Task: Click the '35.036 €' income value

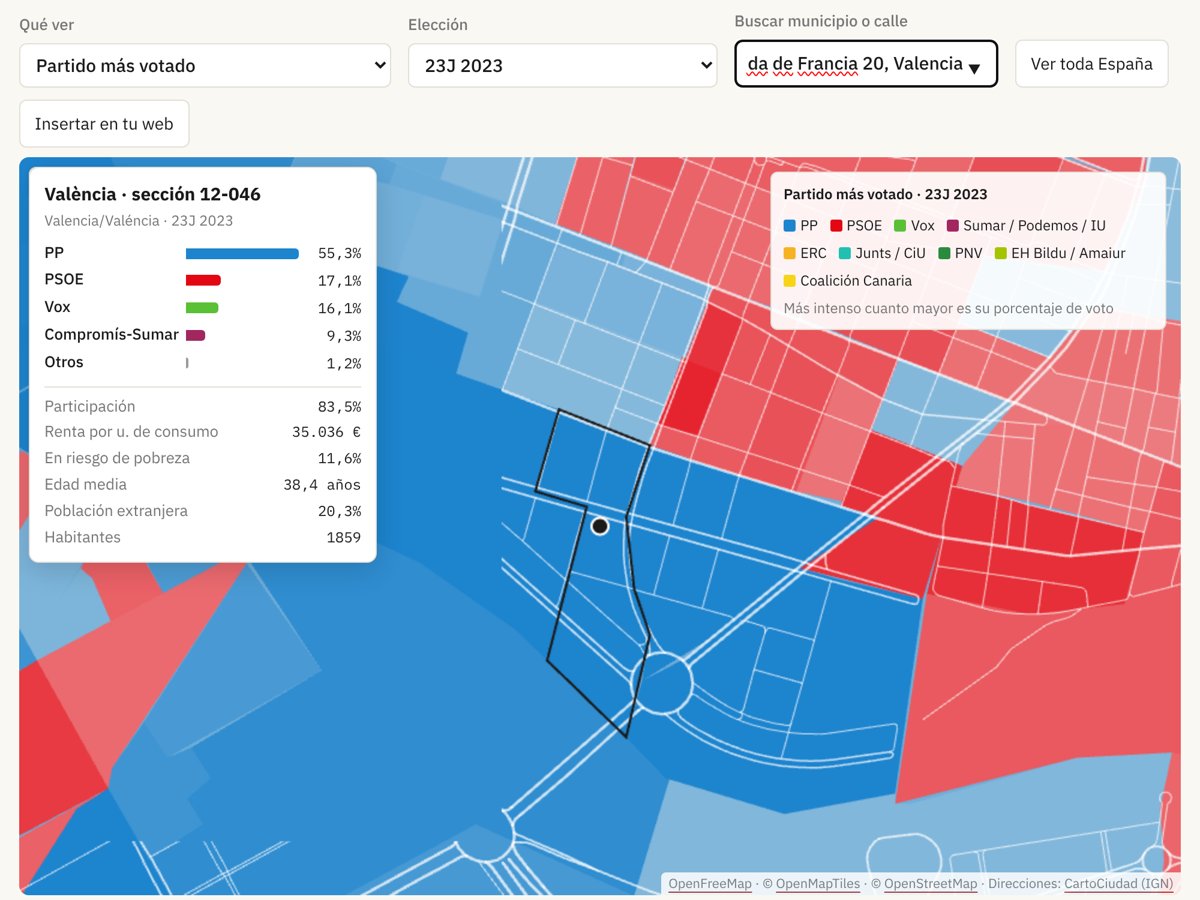Action: [x=326, y=432]
